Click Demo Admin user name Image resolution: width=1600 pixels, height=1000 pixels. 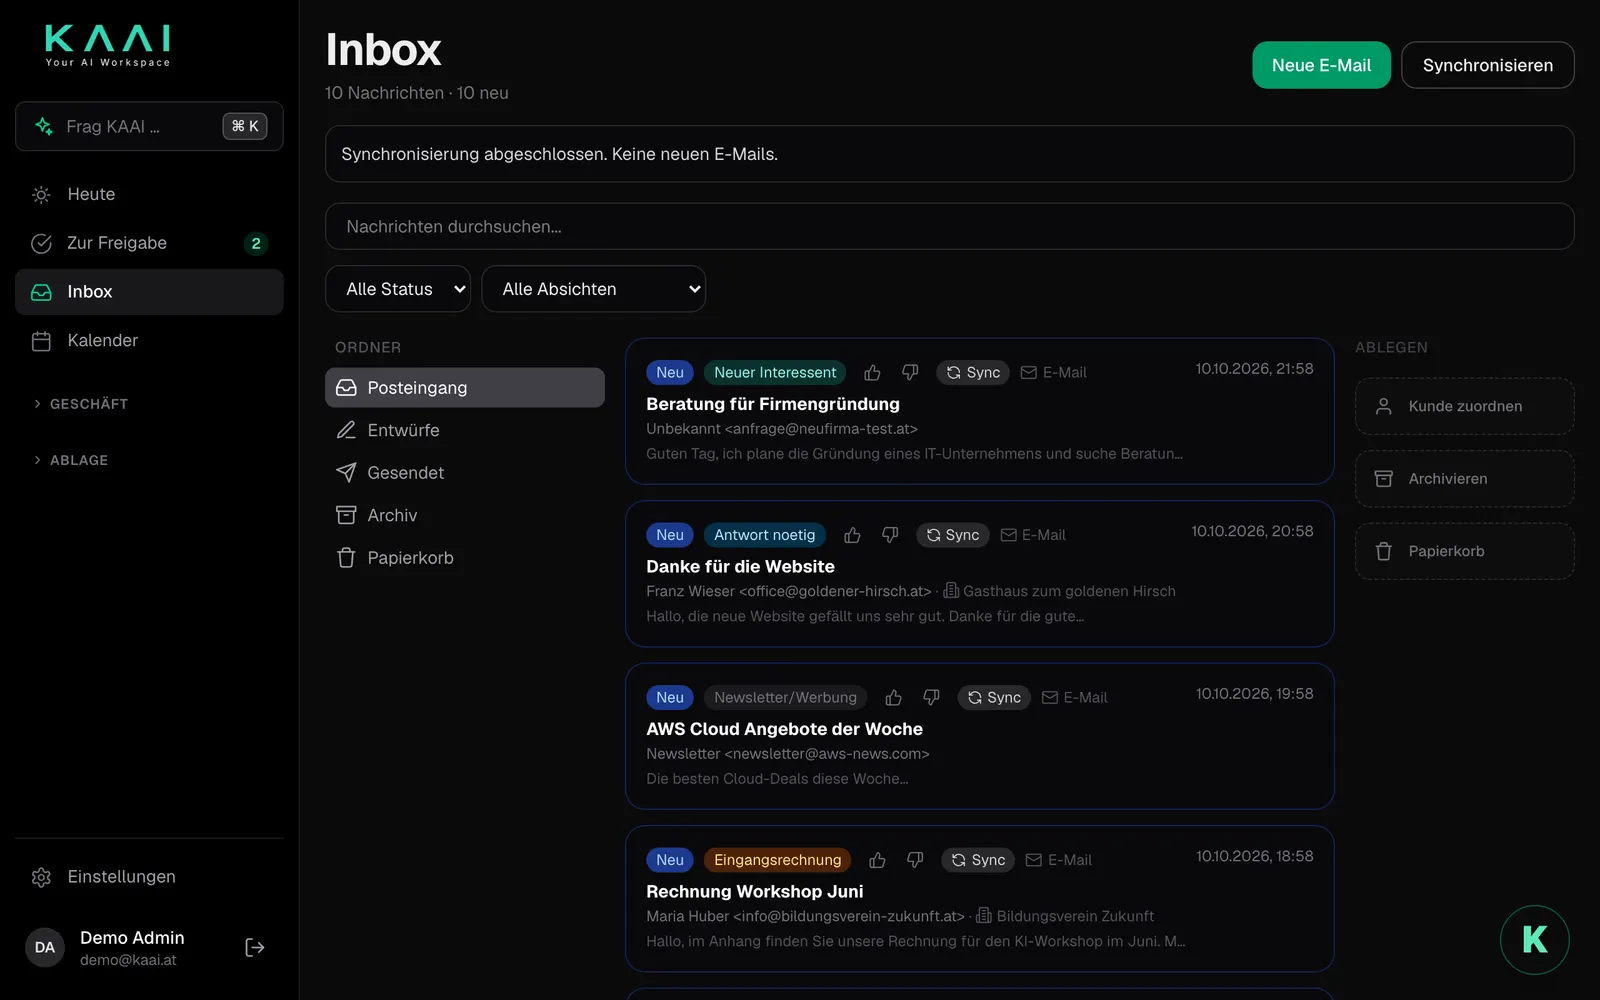[x=132, y=938]
